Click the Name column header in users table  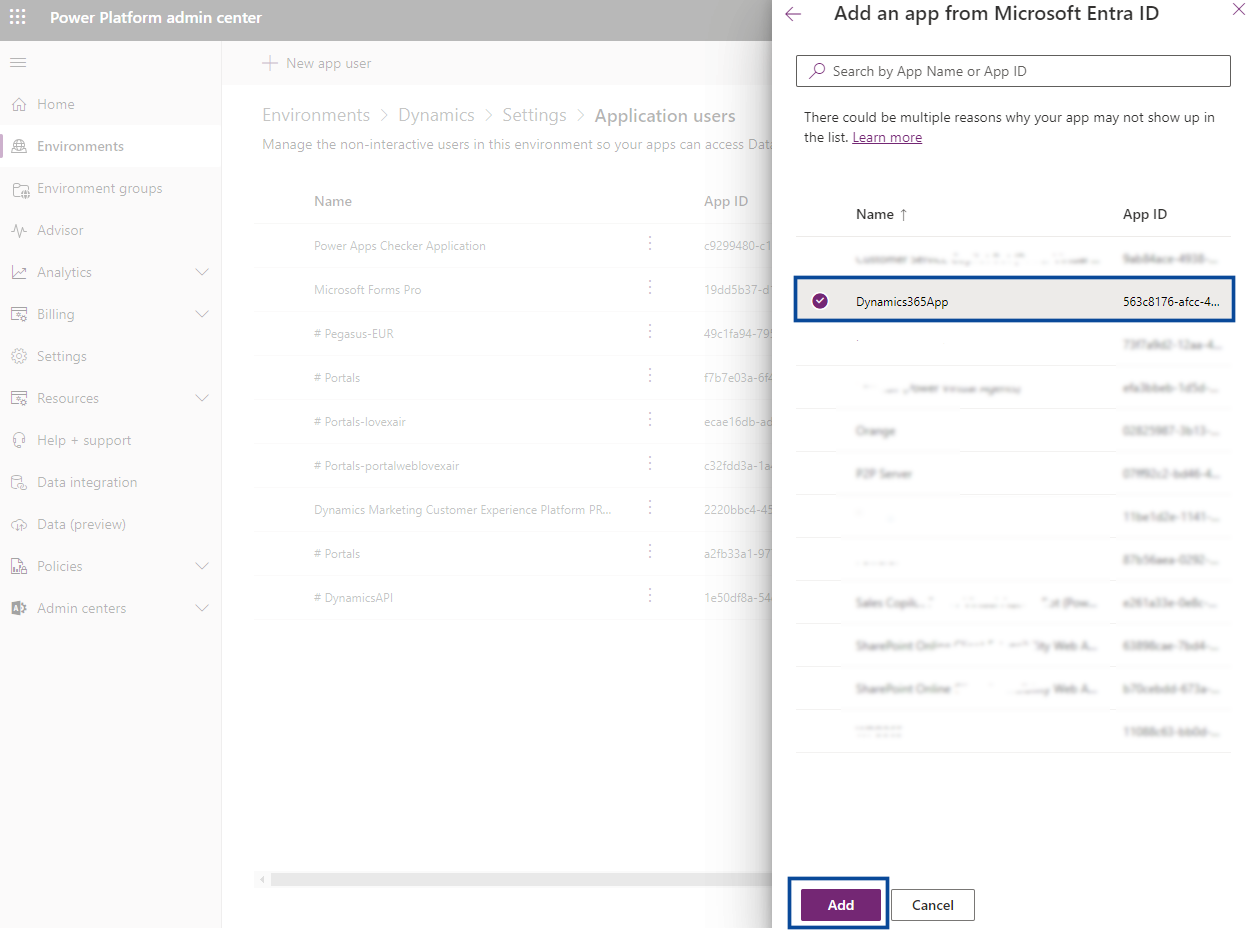[x=333, y=201]
